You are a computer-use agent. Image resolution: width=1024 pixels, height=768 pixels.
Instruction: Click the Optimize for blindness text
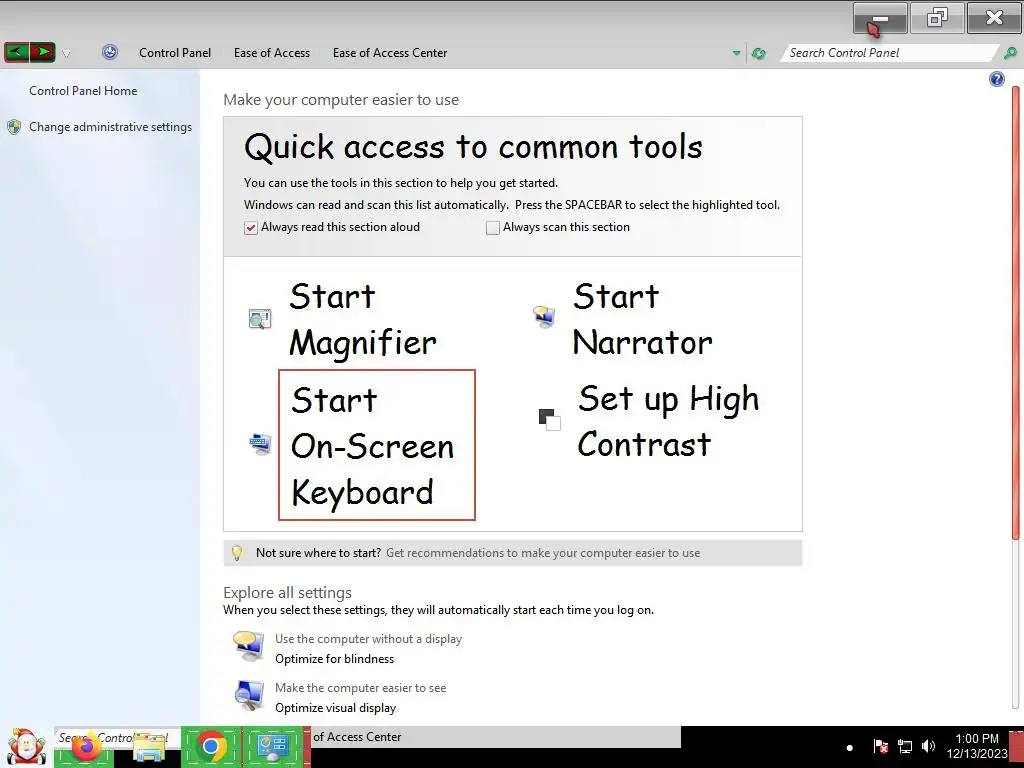[x=334, y=659]
